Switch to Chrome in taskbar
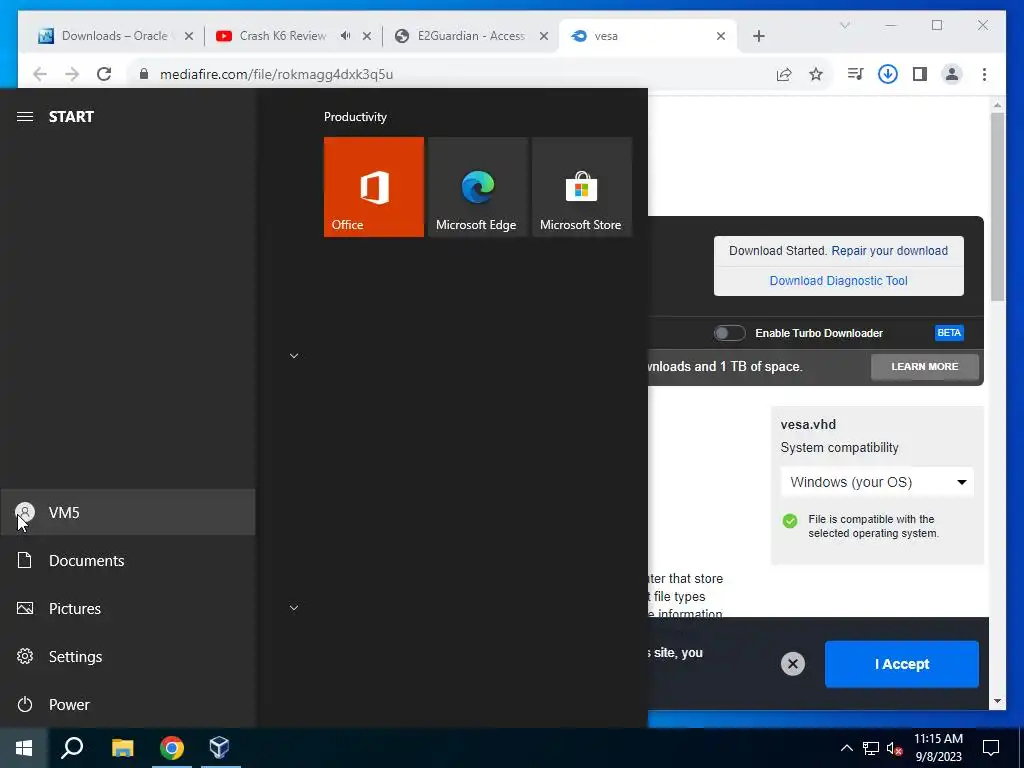This screenshot has height=768, width=1024. click(x=172, y=748)
